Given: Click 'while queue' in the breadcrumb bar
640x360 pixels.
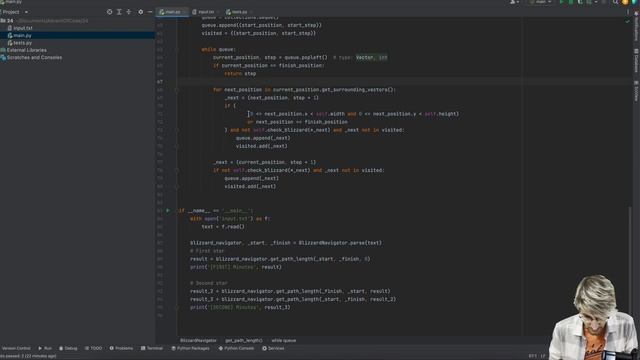Looking at the screenshot, I should (x=284, y=340).
